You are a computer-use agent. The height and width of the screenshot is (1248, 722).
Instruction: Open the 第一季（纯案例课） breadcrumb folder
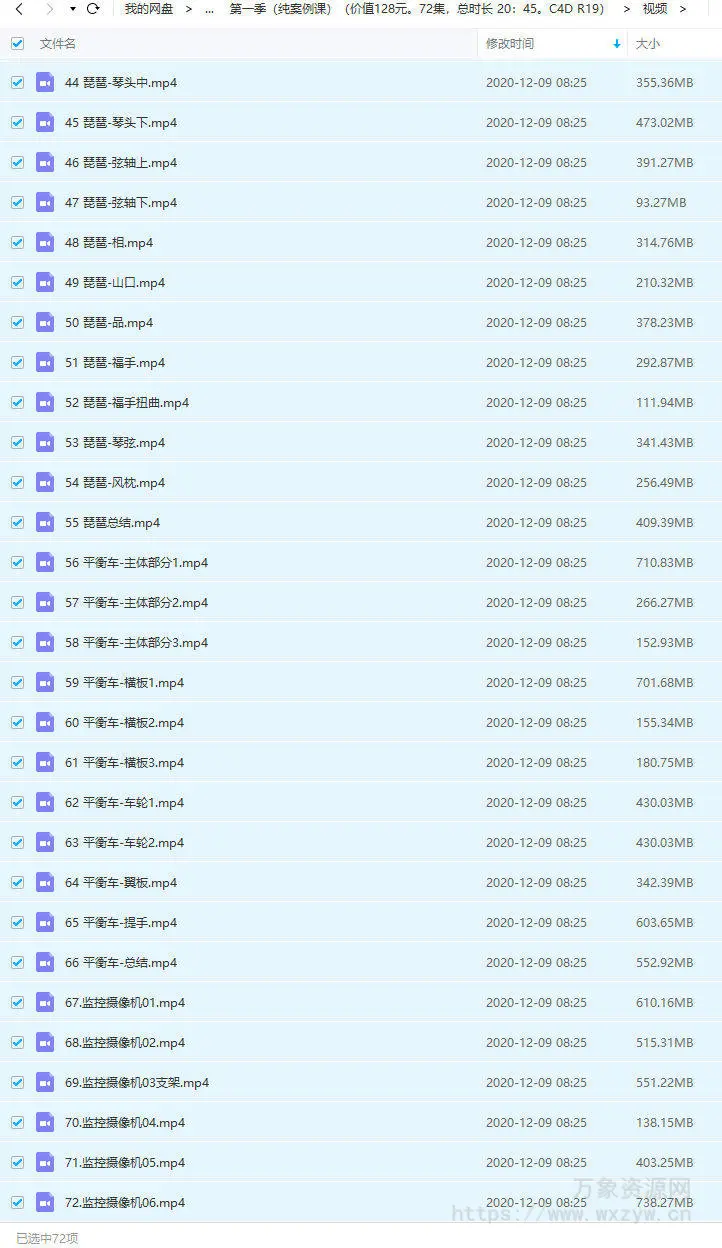tap(416, 9)
